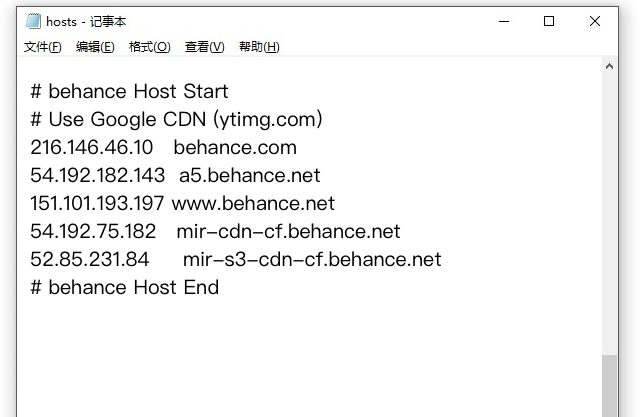Screen dimensions: 644x417
Task: Click the Notepad icon in title bar
Action: pyautogui.click(x=33, y=21)
